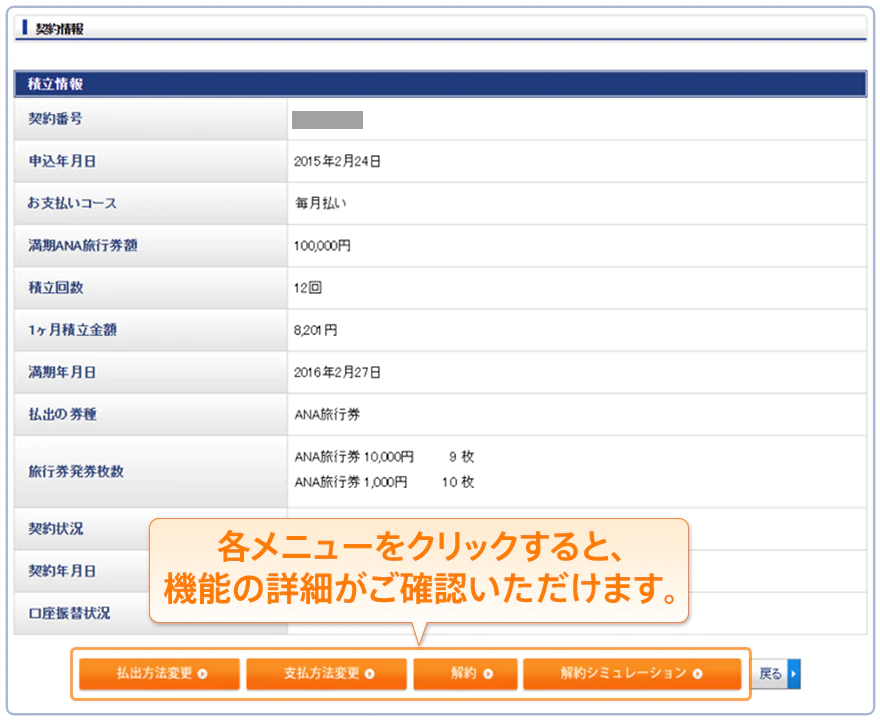The width and height of the screenshot is (880, 720).
Task: Click the 口座振替状況 row label
Action: pyautogui.click(x=69, y=613)
